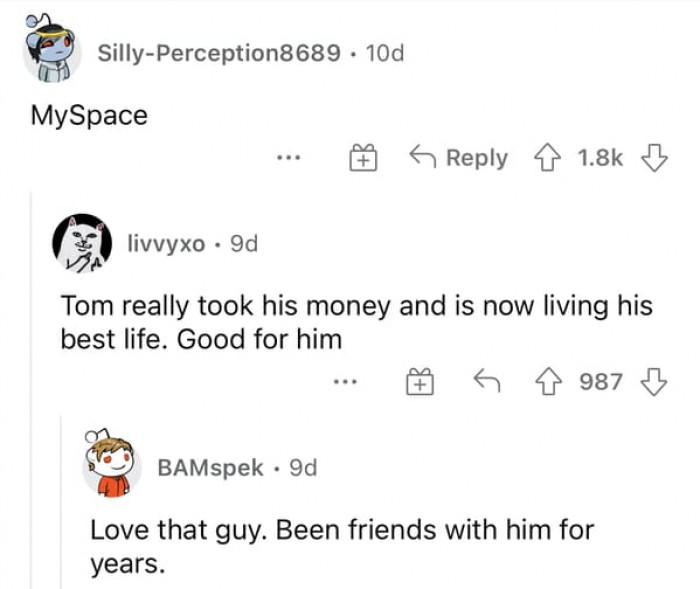This screenshot has width=700, height=589.
Task: Give an award to livvyxo's comment
Action: (419, 381)
